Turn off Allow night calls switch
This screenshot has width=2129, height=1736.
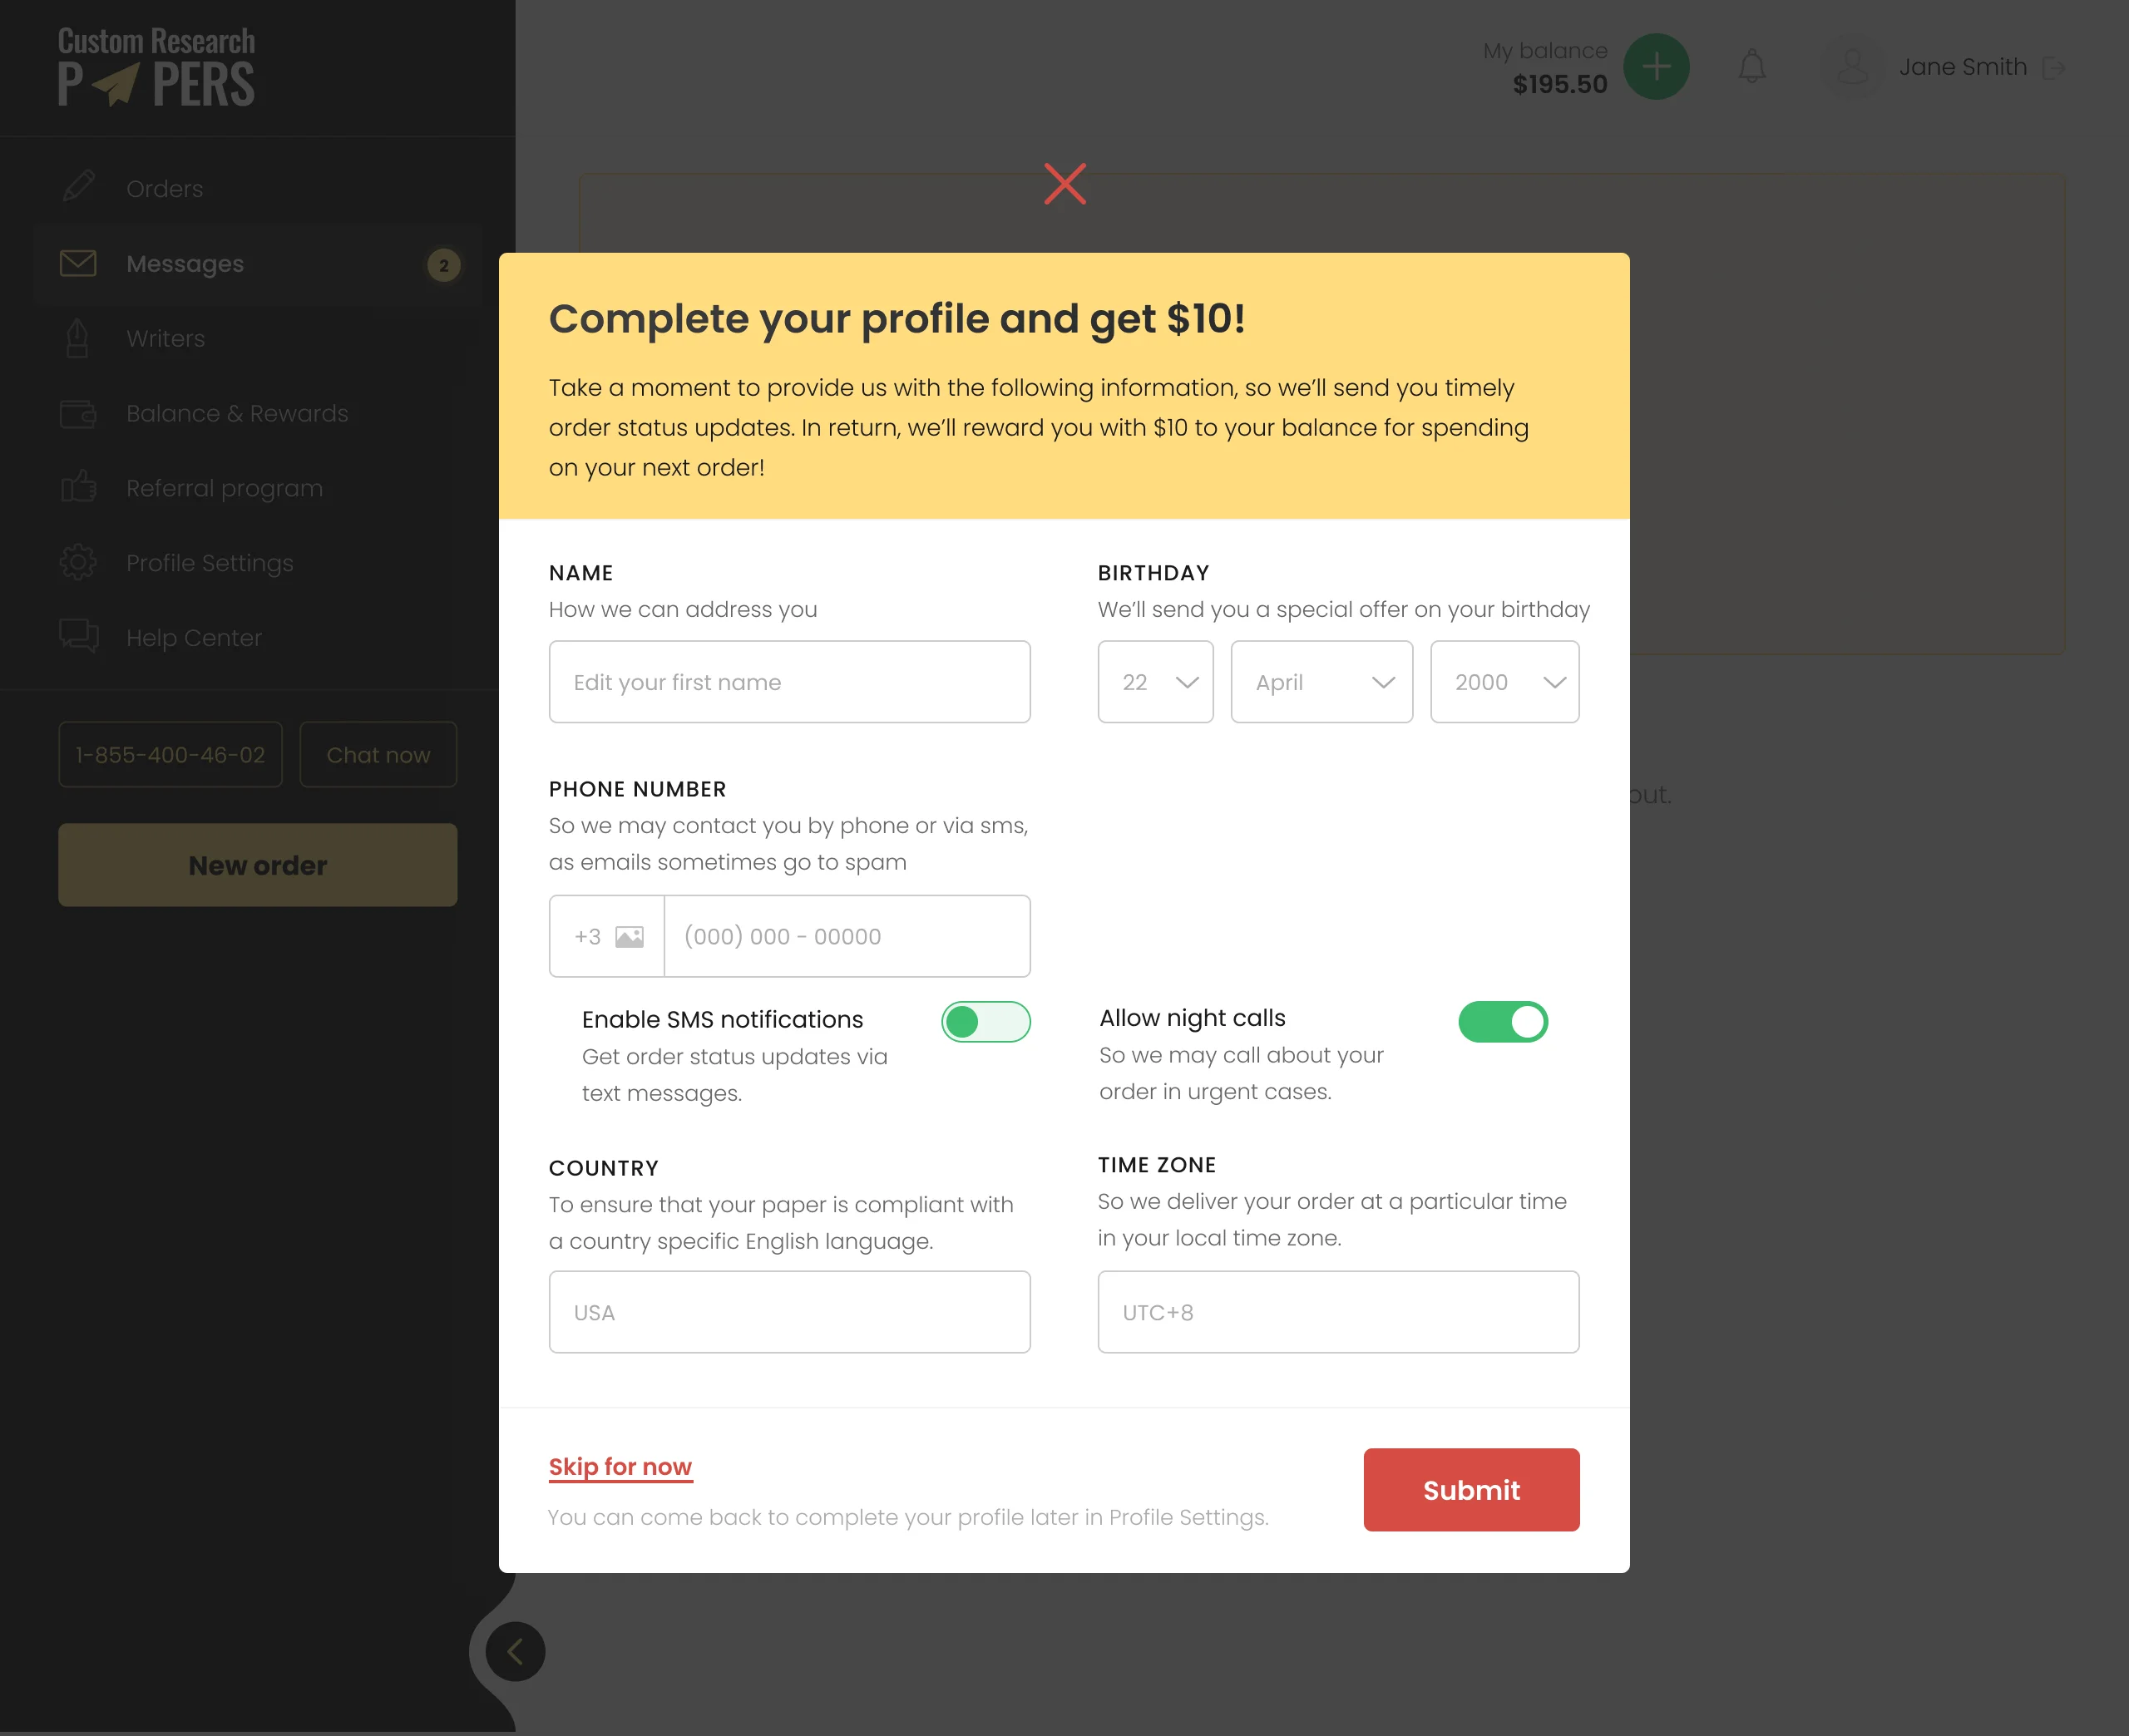[x=1502, y=1022]
